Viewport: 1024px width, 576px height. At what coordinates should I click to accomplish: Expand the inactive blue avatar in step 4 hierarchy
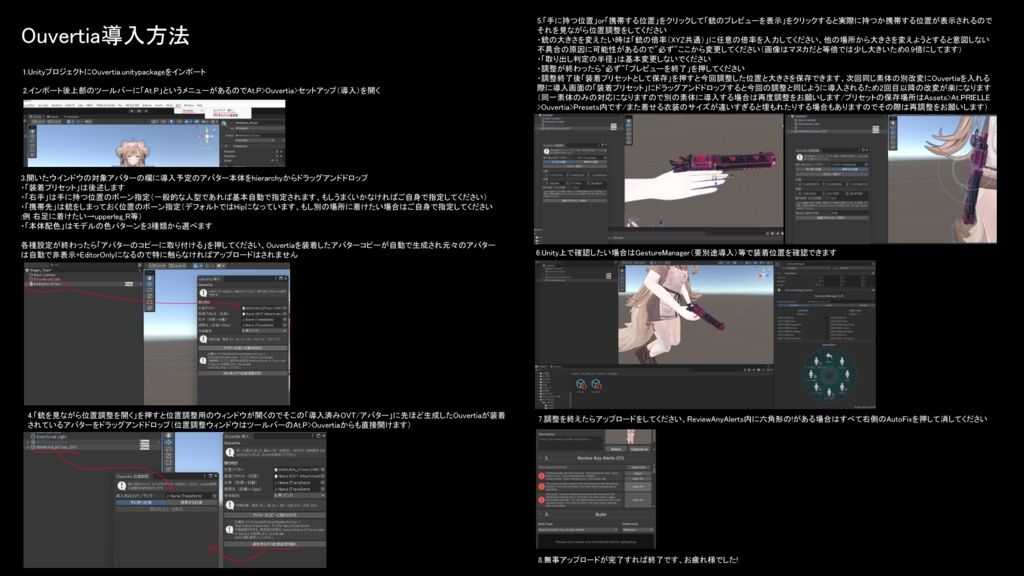(29, 442)
